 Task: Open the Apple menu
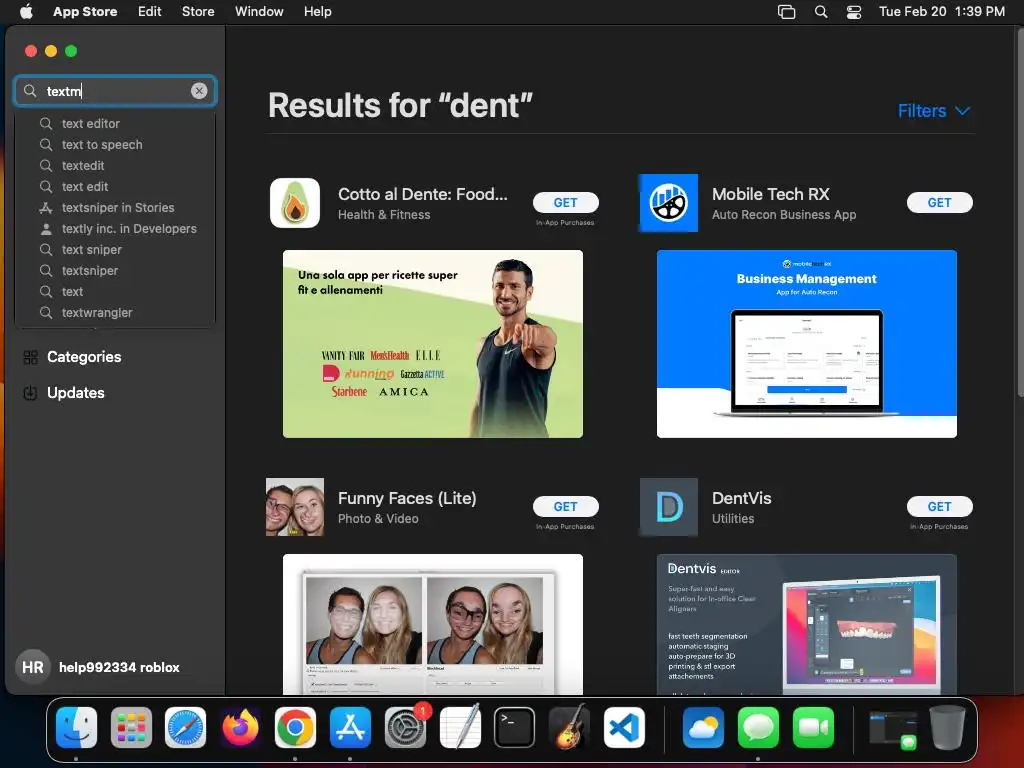pyautogui.click(x=26, y=12)
